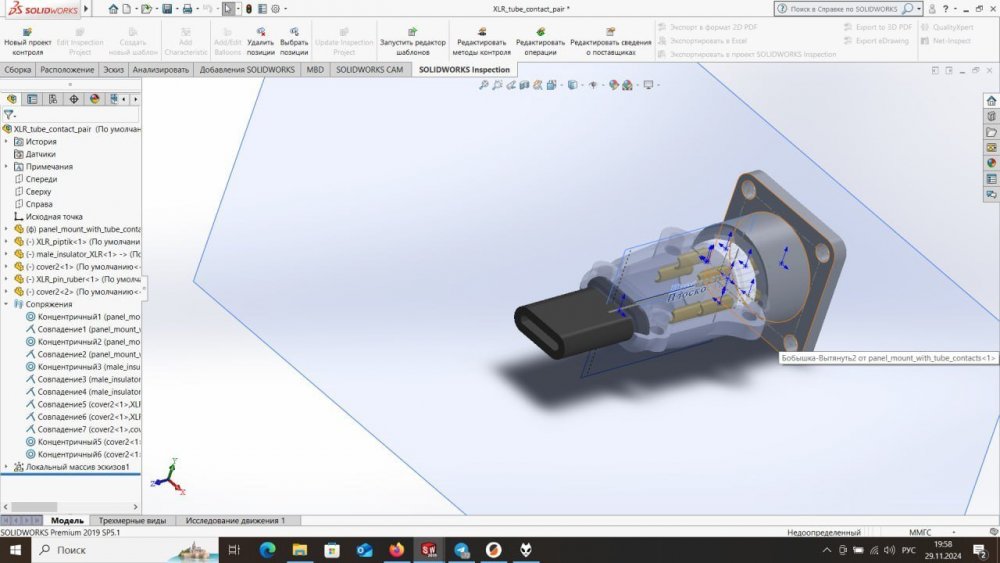The width and height of the screenshot is (1000, 563).
Task: Open the Options gear in the top toolbar
Action: coord(275,9)
